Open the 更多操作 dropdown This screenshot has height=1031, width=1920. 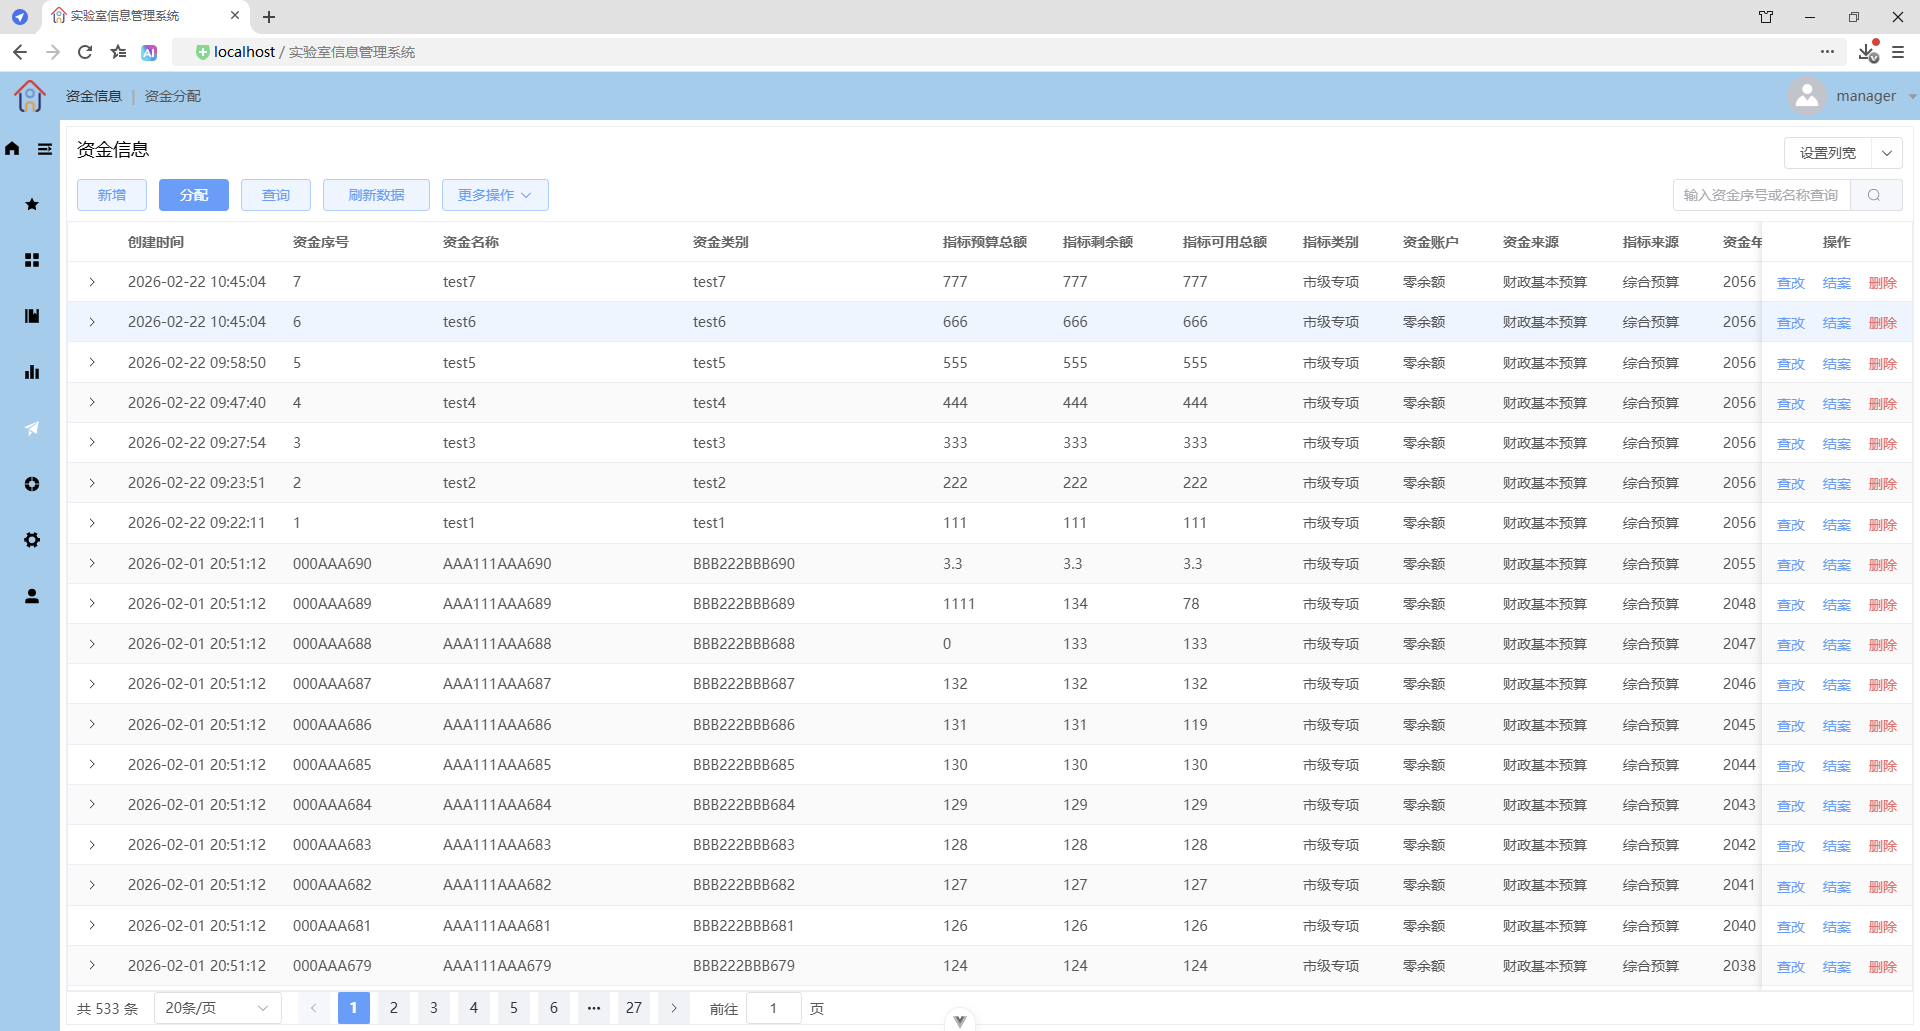[x=495, y=195]
